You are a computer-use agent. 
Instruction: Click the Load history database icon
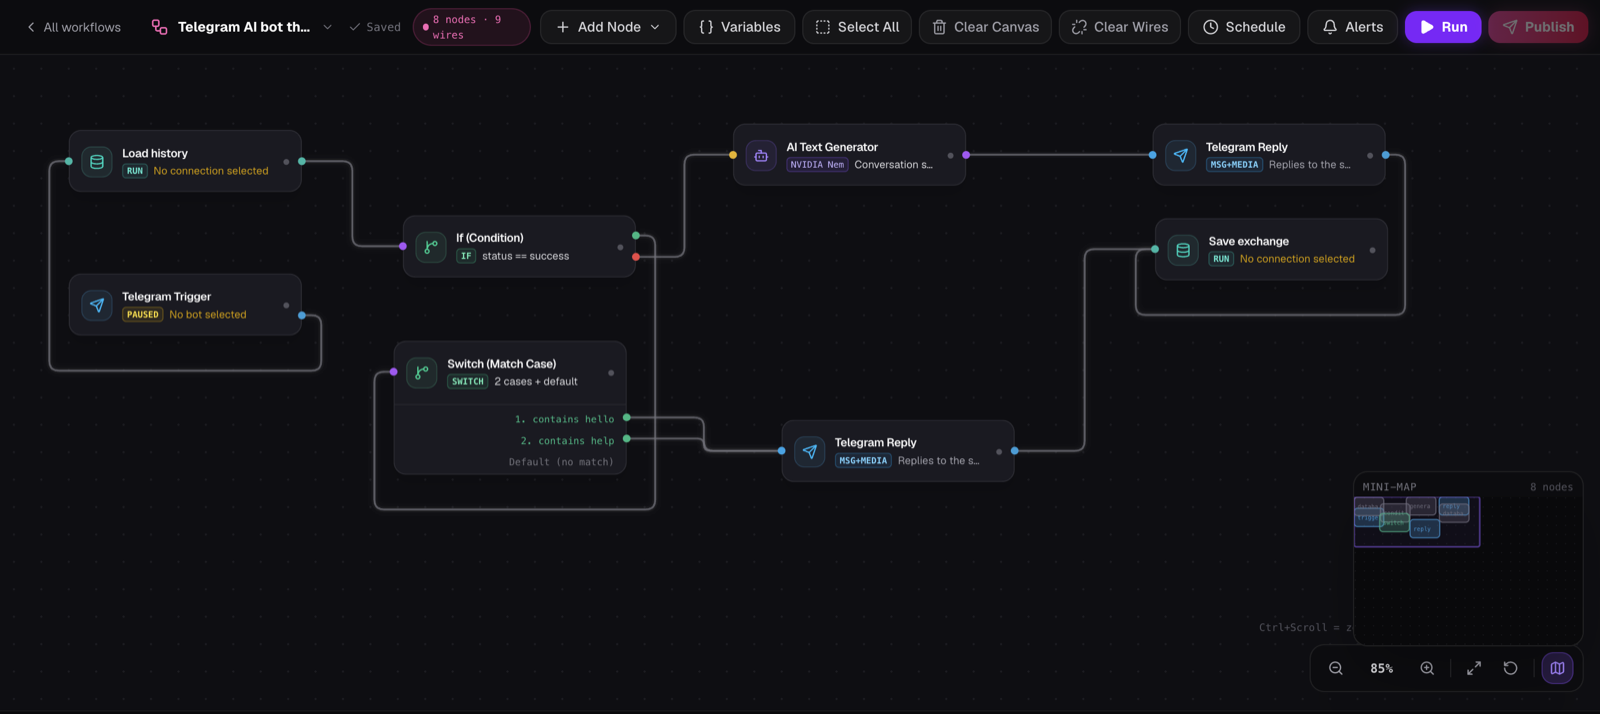[97, 161]
